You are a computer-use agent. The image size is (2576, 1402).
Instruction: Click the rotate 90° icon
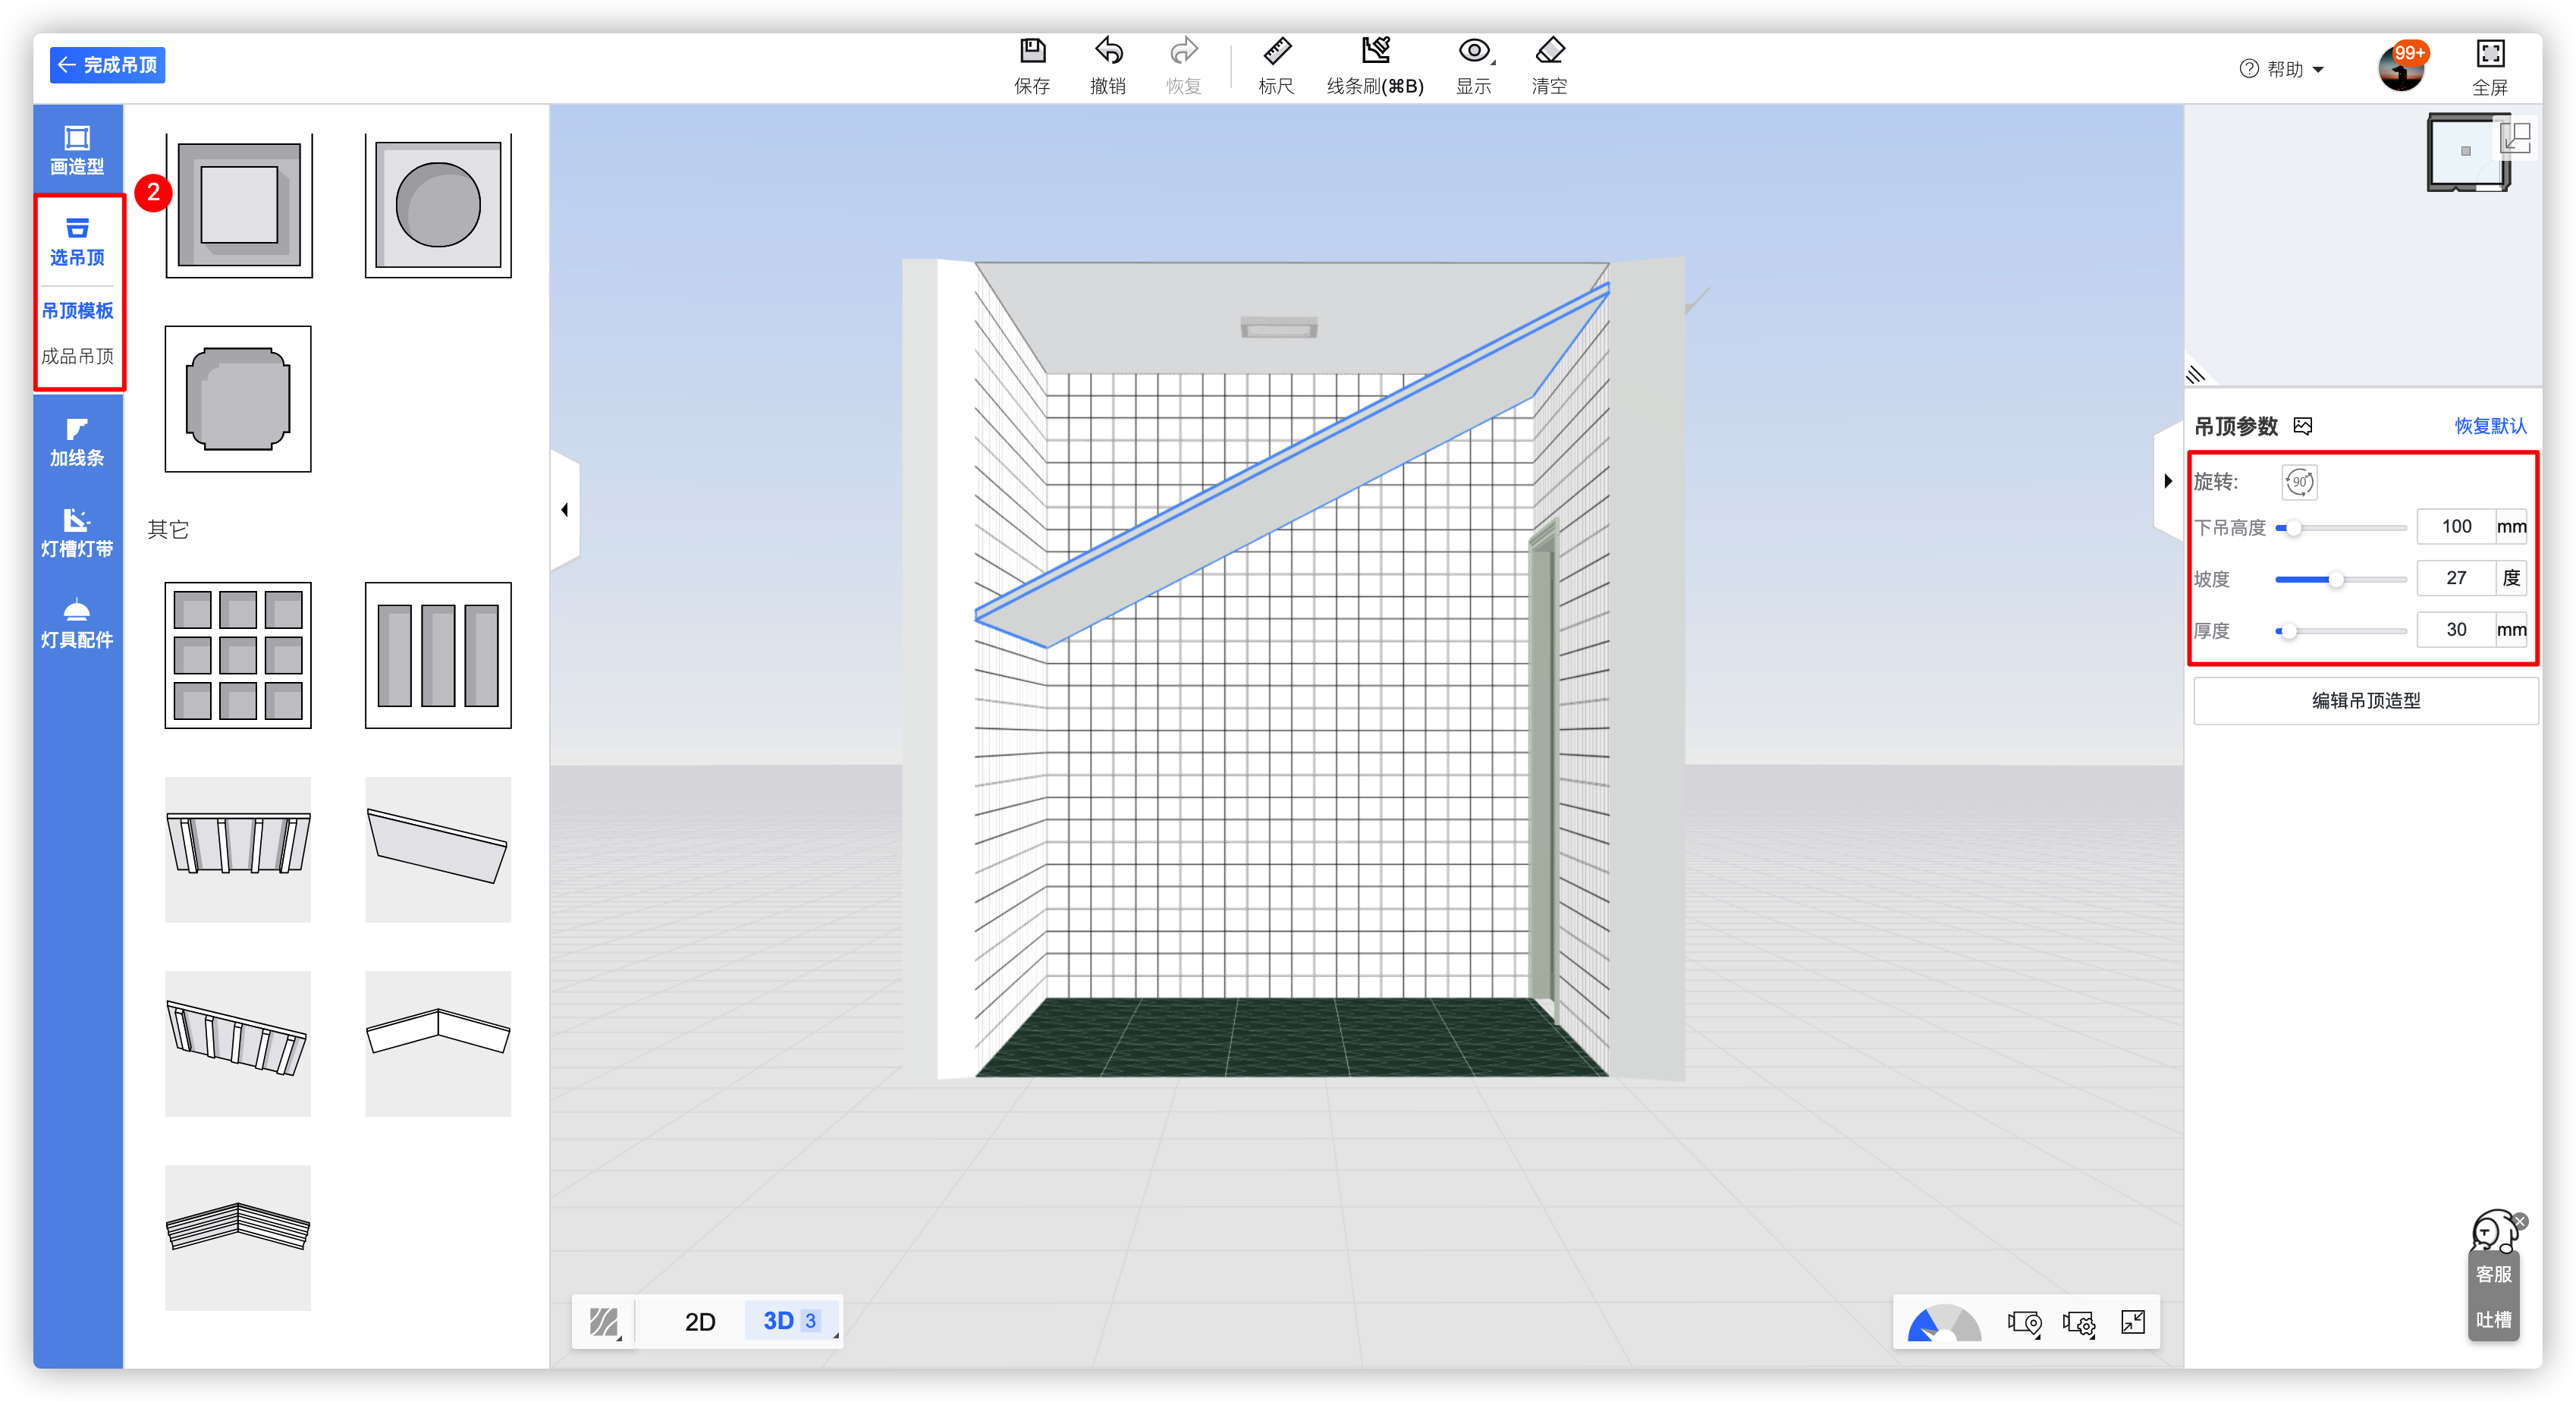(x=2299, y=482)
